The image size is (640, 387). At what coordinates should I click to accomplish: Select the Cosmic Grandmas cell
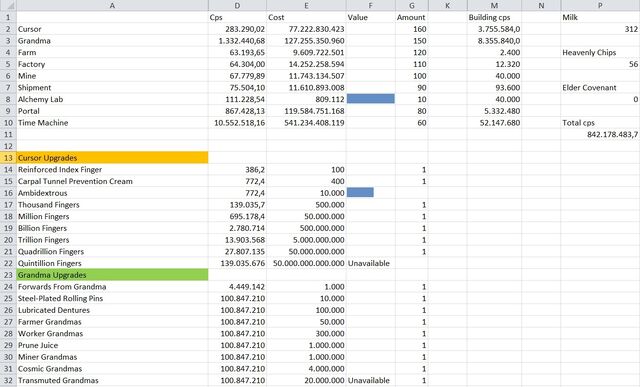[112, 369]
